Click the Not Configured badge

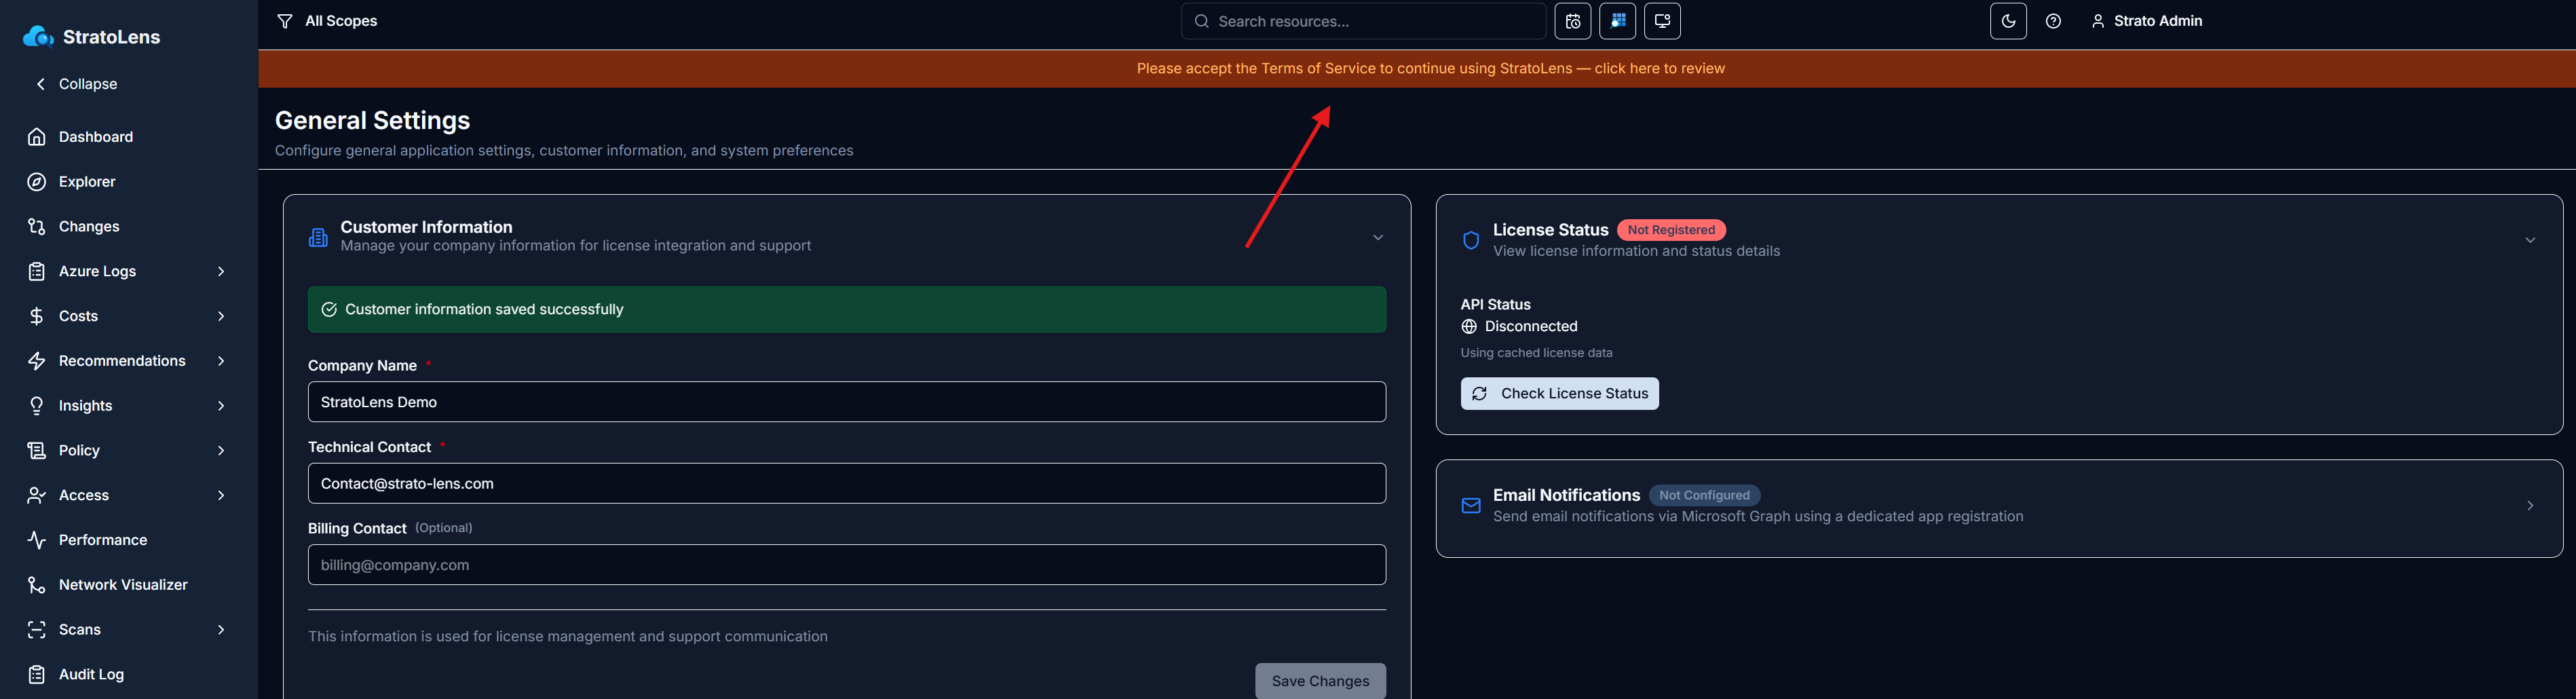click(1704, 495)
